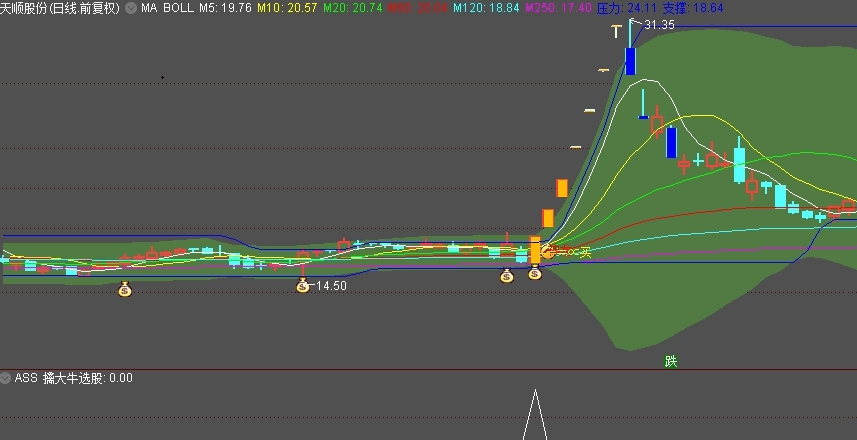Click the yellow T signal marker
The height and width of the screenshot is (440, 857).
click(617, 31)
